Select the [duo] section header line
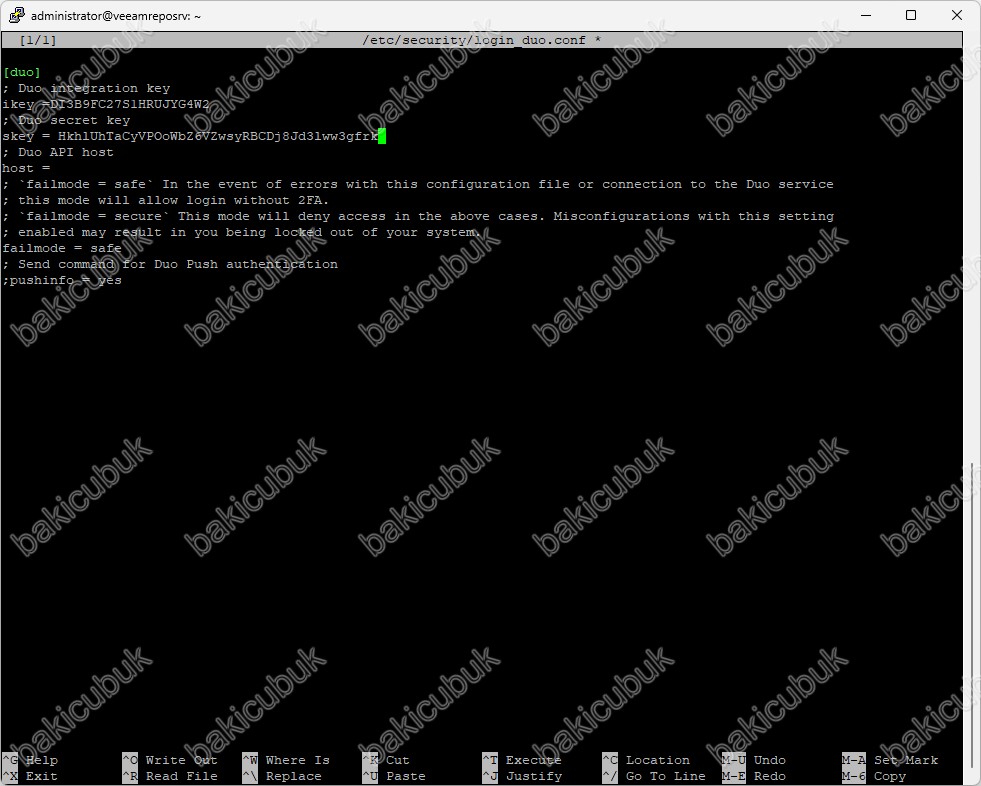981x786 pixels. point(21,72)
